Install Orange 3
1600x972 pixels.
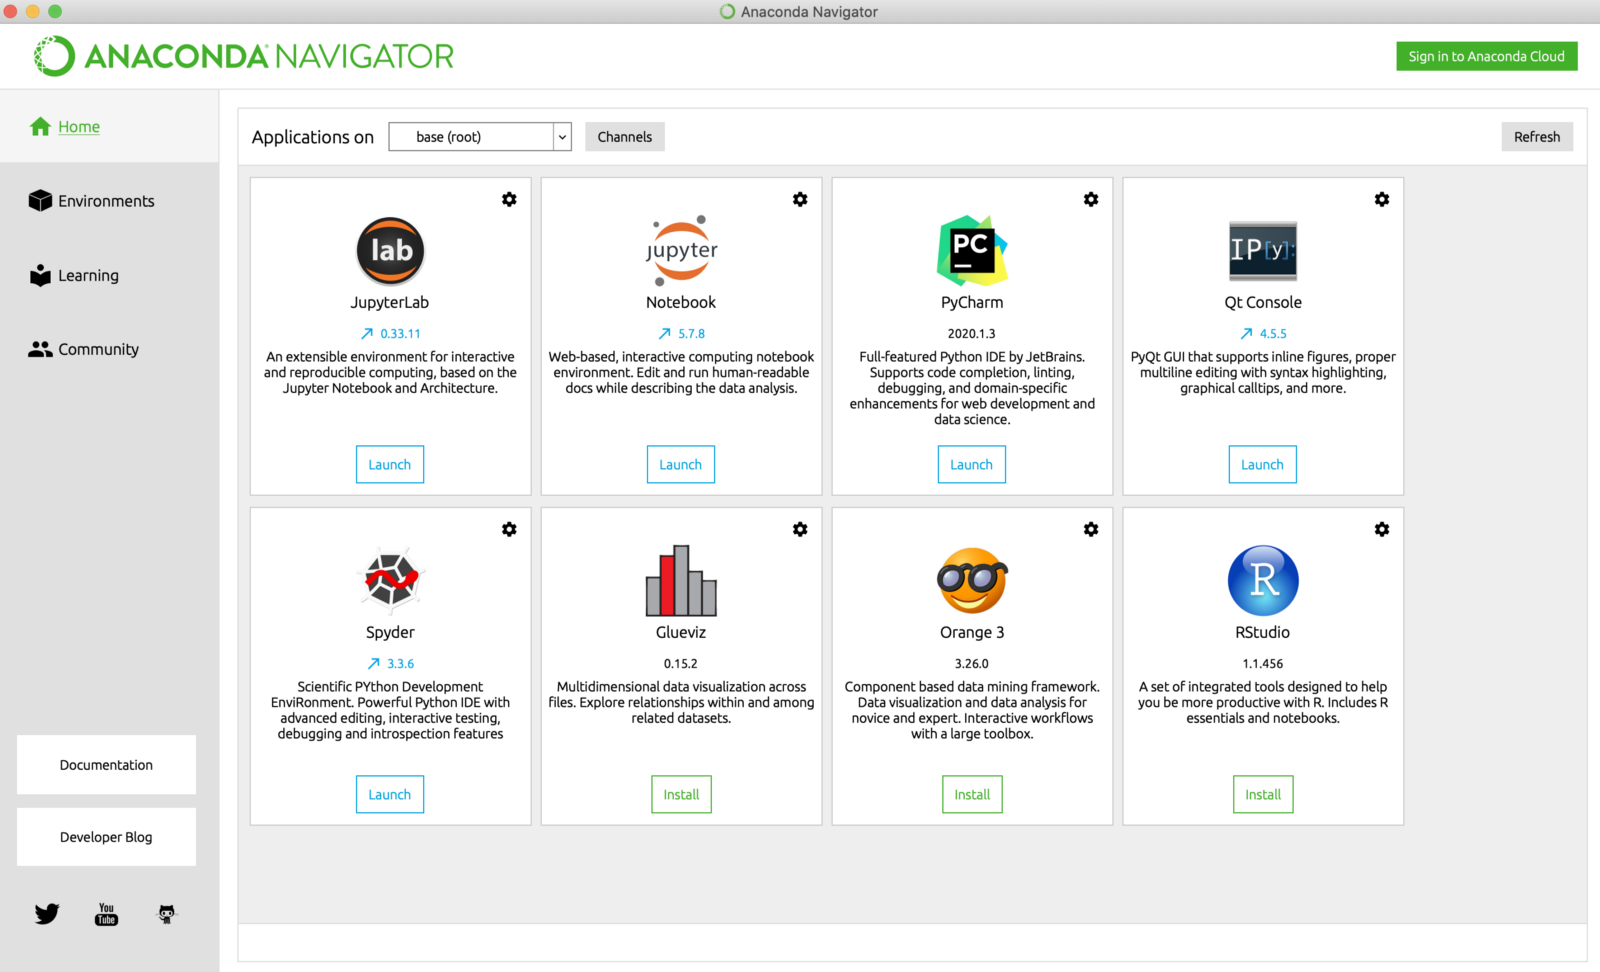tap(972, 795)
